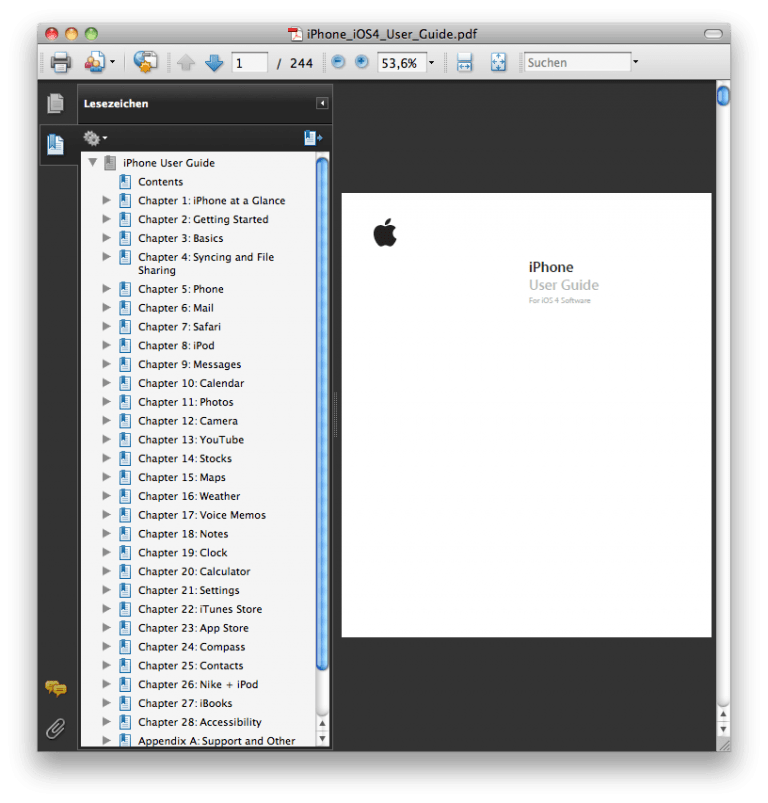This screenshot has height=803, width=768.
Task: Click bookmarks panel scroll down arrow
Action: (x=323, y=738)
